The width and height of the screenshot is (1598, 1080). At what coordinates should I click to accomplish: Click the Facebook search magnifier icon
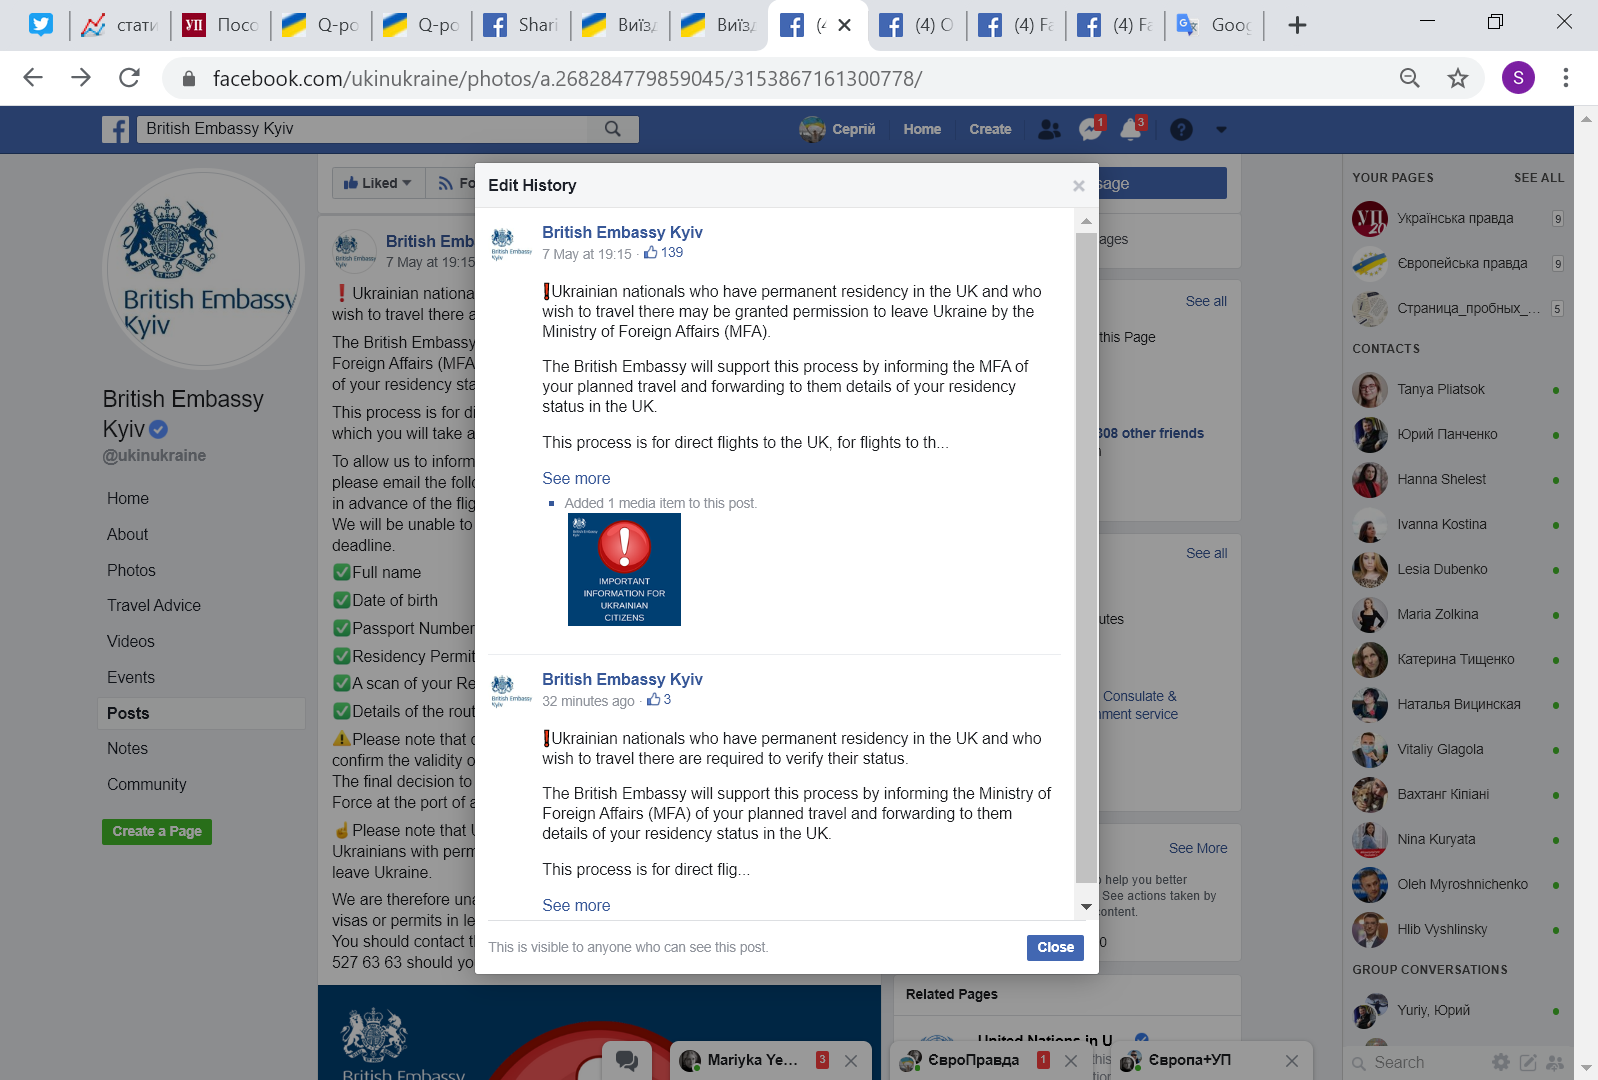point(613,129)
